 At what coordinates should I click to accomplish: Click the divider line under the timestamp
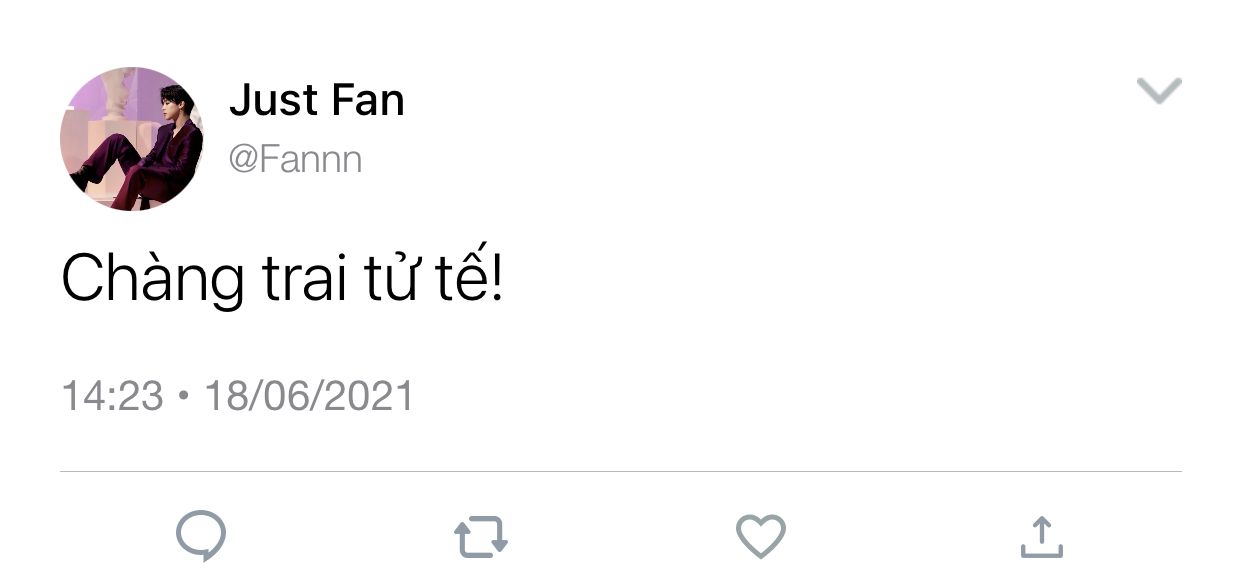[x=621, y=471]
